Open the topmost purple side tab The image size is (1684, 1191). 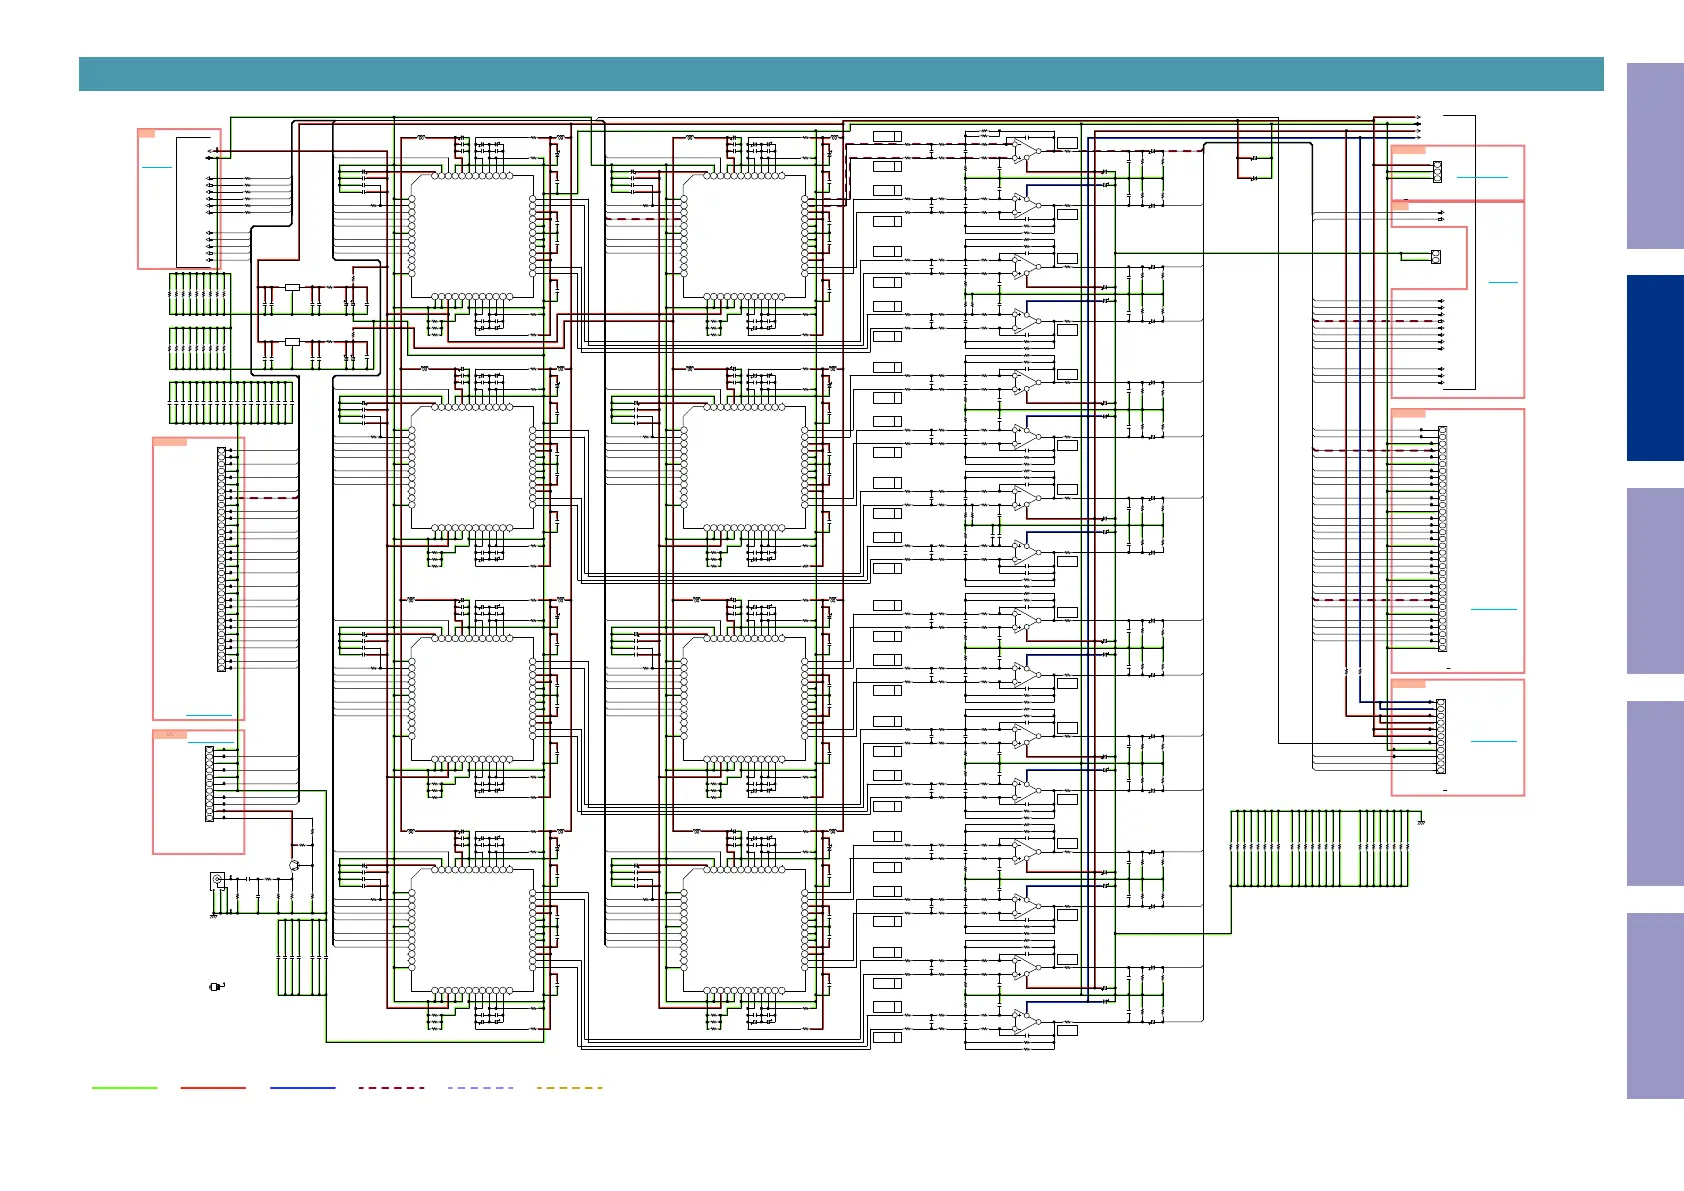tap(1655, 156)
